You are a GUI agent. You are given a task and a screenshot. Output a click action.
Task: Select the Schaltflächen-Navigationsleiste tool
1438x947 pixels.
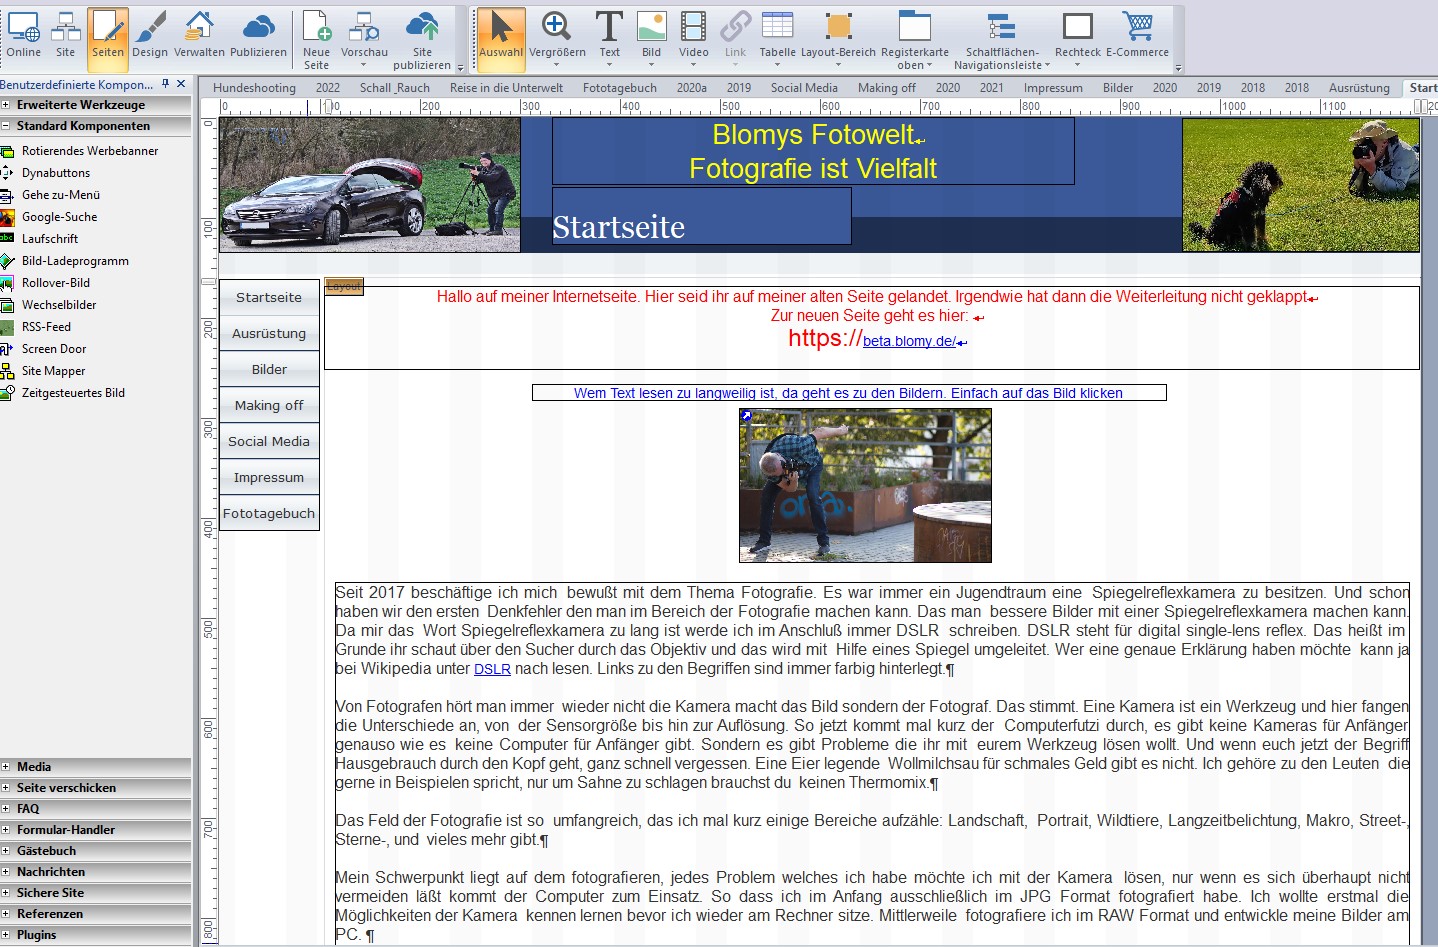[1002, 40]
